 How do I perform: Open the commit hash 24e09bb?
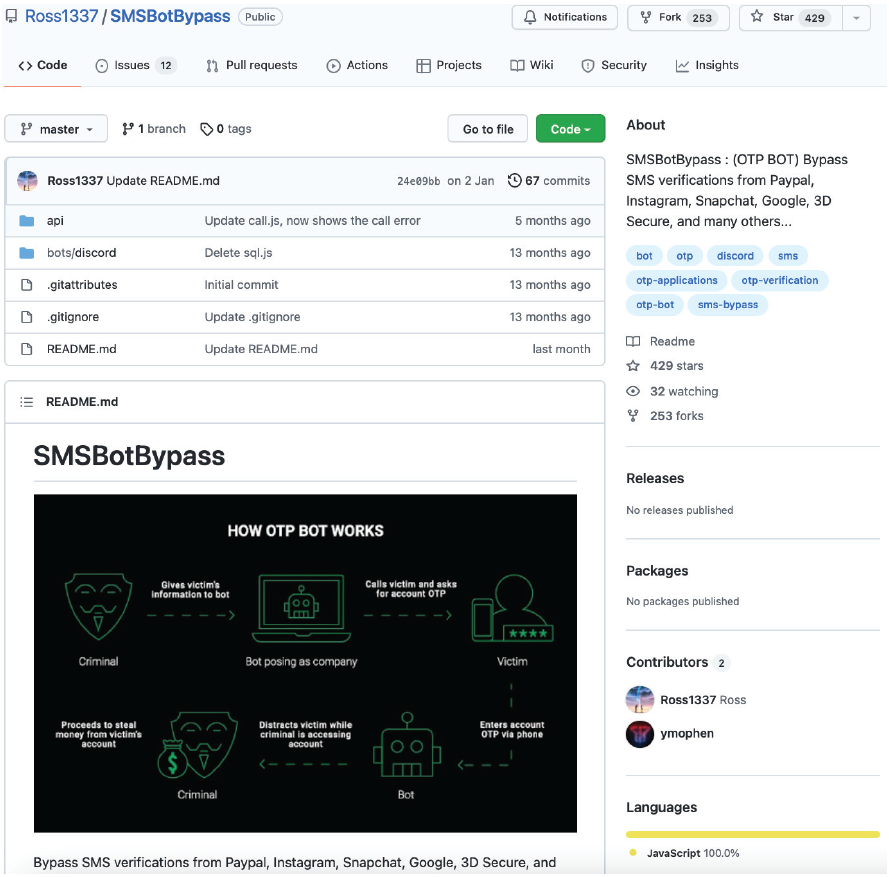tap(418, 181)
